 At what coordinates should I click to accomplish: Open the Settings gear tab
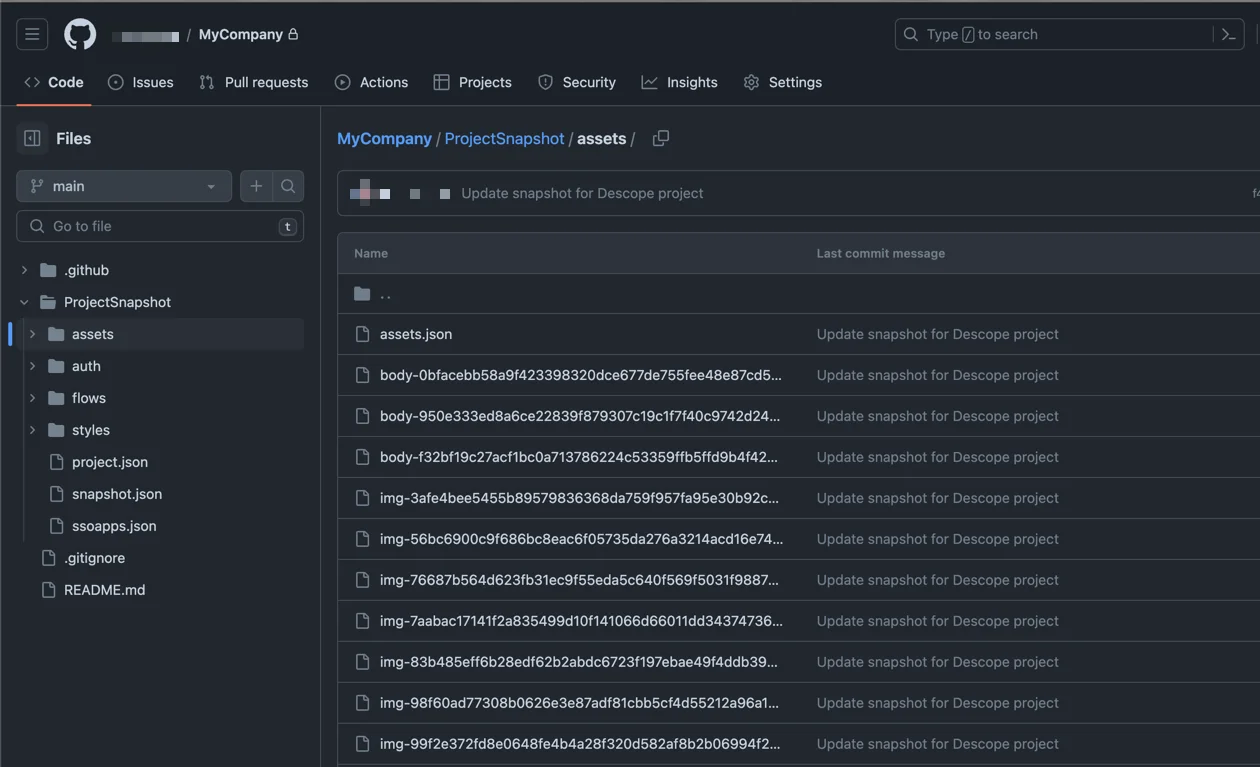click(783, 82)
